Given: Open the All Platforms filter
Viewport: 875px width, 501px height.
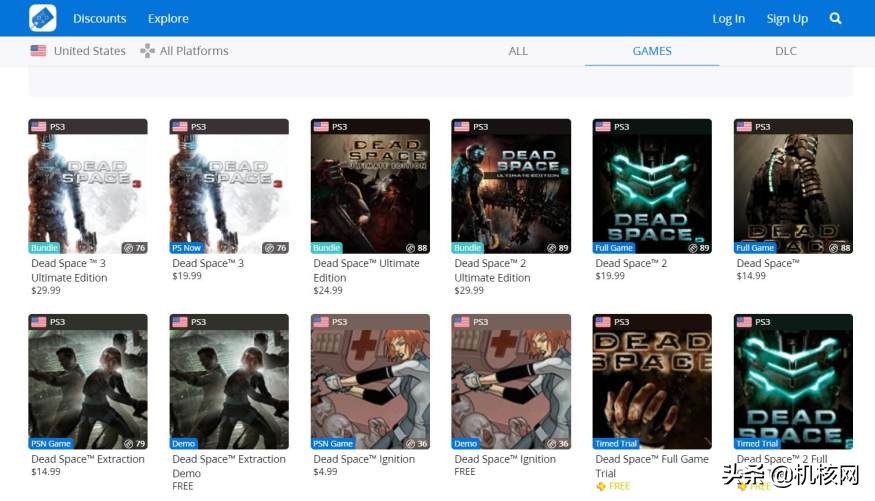Looking at the screenshot, I should point(184,51).
